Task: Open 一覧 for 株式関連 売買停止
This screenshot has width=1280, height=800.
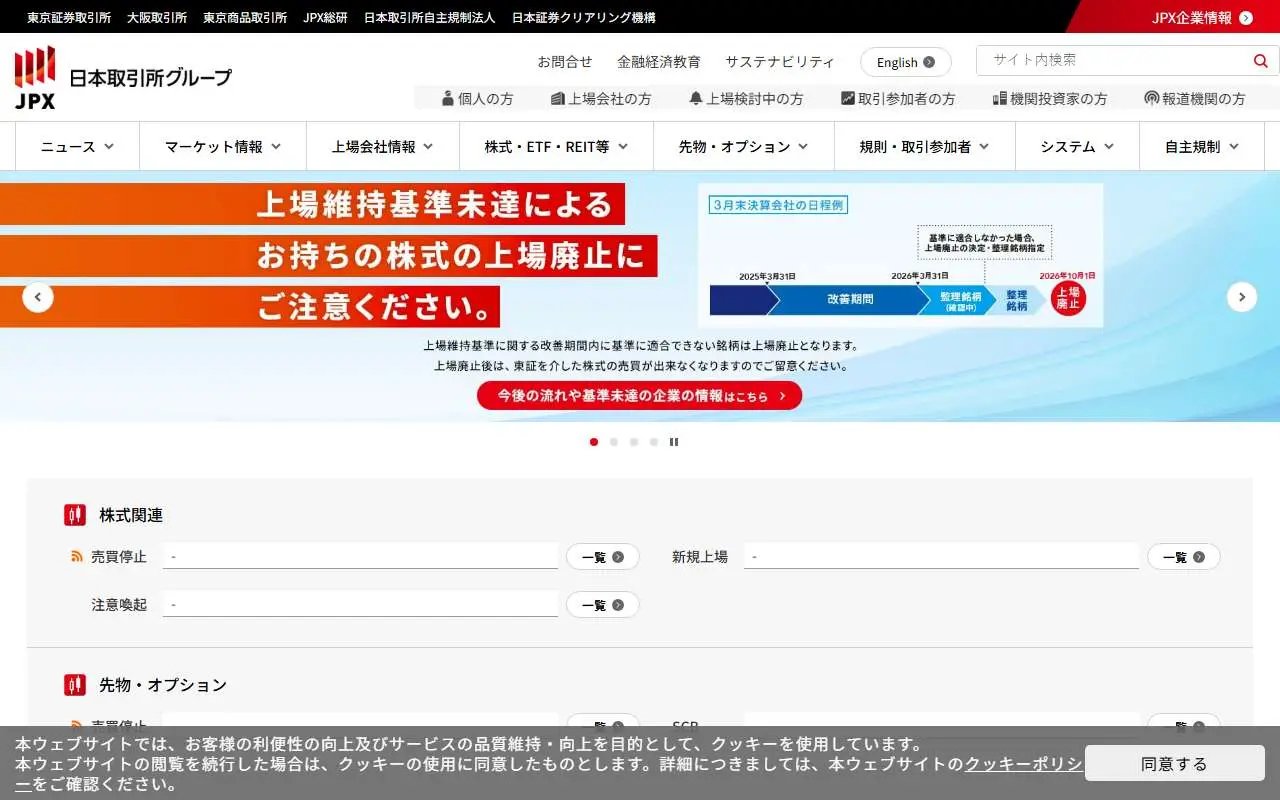Action: [603, 557]
